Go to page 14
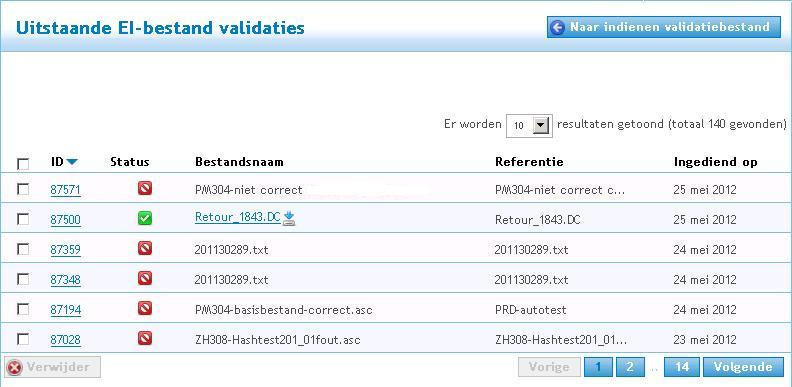The width and height of the screenshot is (792, 387). tap(682, 367)
